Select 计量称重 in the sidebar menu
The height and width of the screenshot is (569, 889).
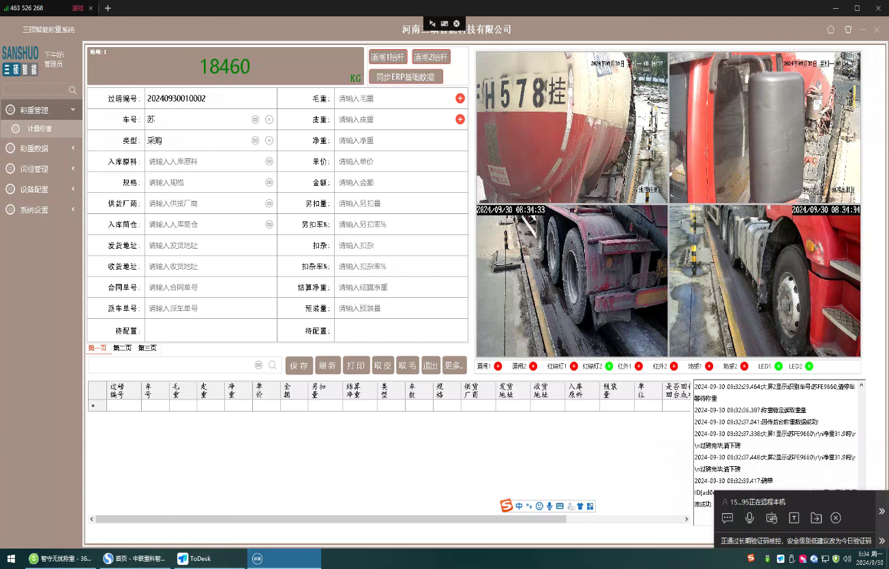[x=40, y=129]
